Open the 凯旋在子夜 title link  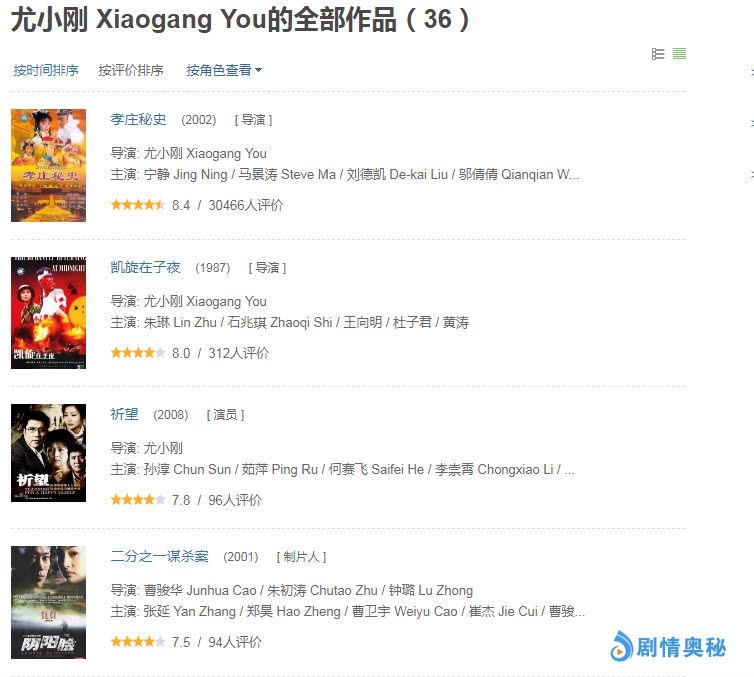point(145,267)
